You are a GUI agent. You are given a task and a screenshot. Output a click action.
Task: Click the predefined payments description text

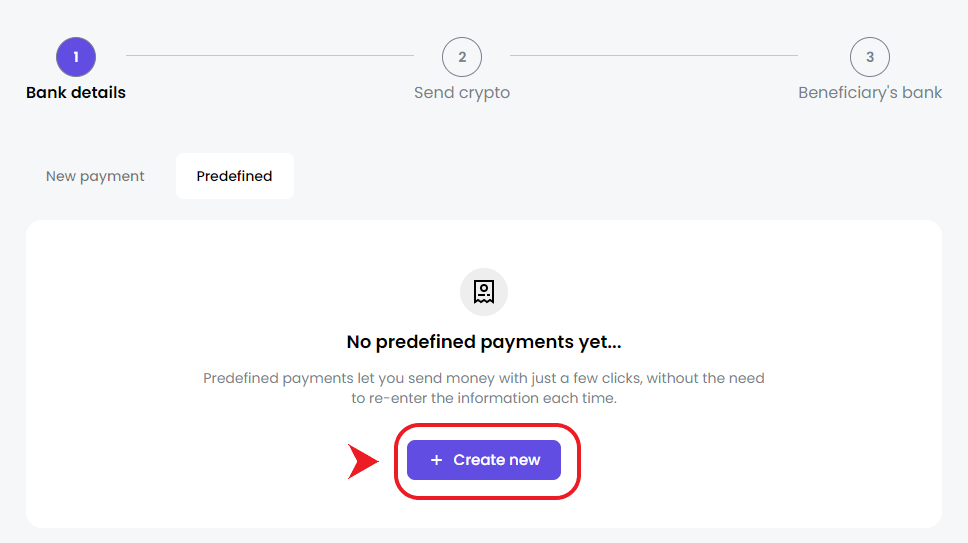tap(484, 388)
